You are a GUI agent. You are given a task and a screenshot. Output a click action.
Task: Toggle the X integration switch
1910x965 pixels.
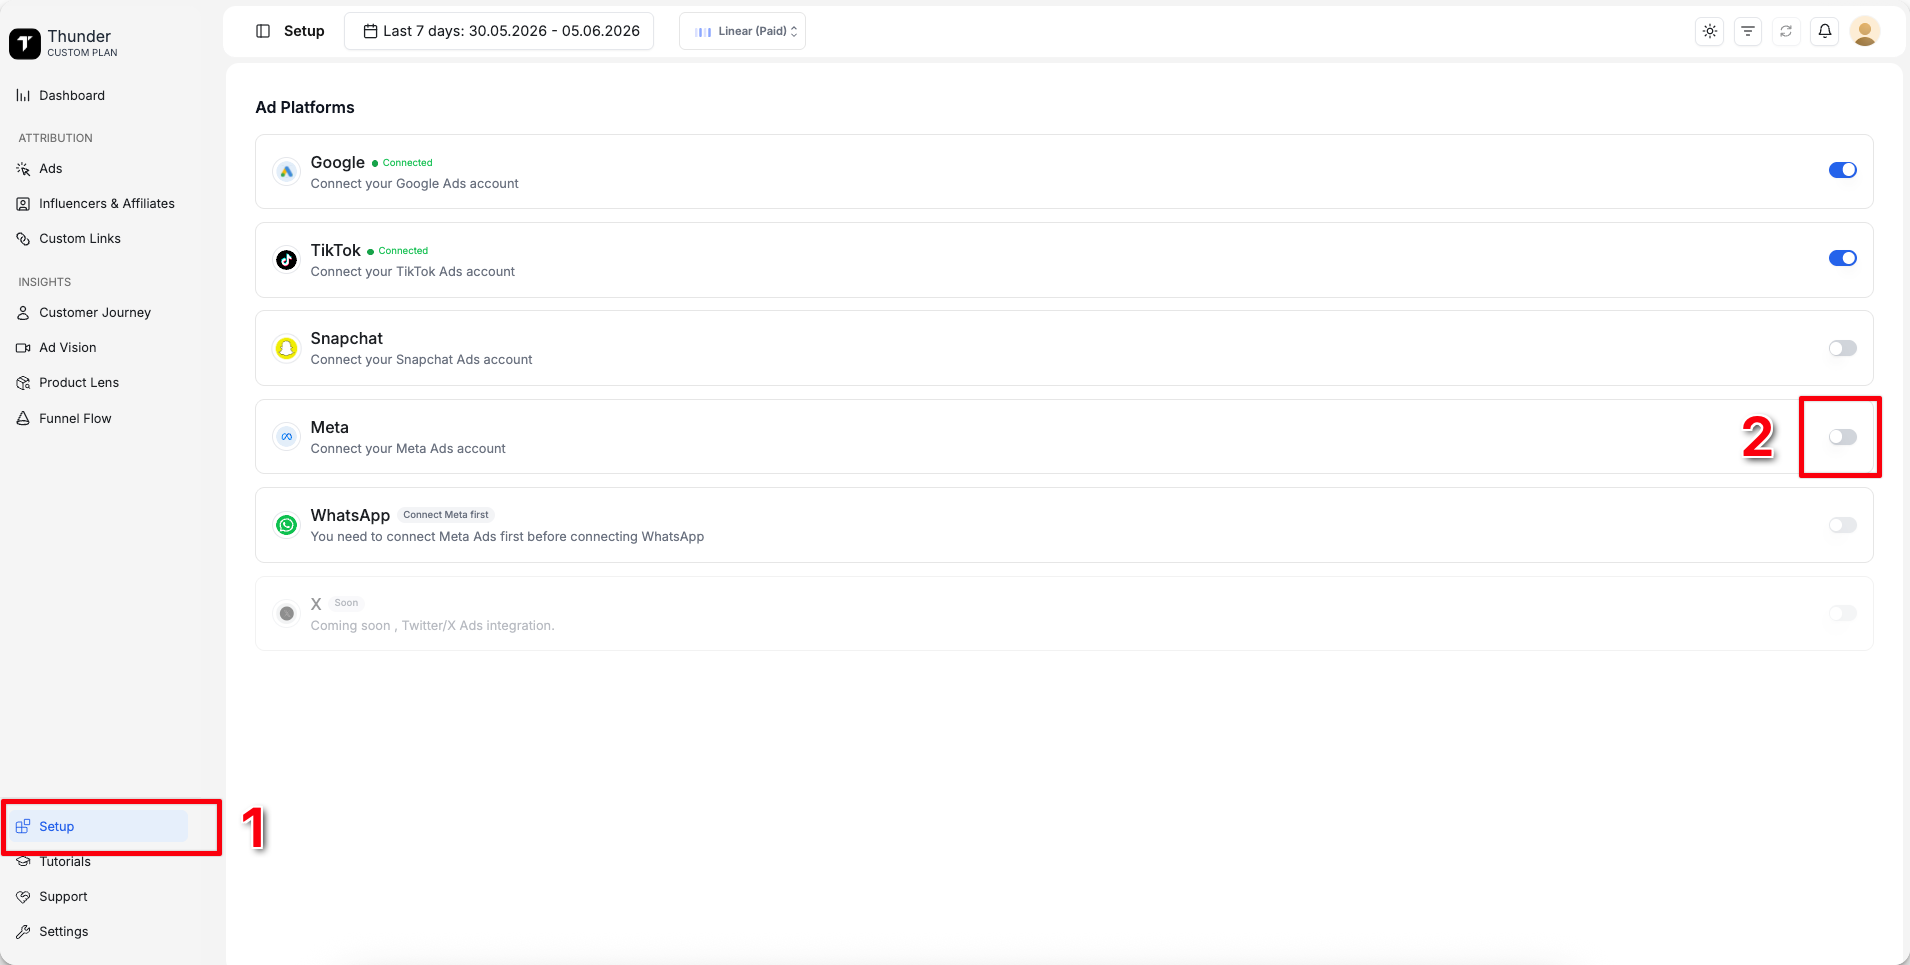pos(1843,613)
